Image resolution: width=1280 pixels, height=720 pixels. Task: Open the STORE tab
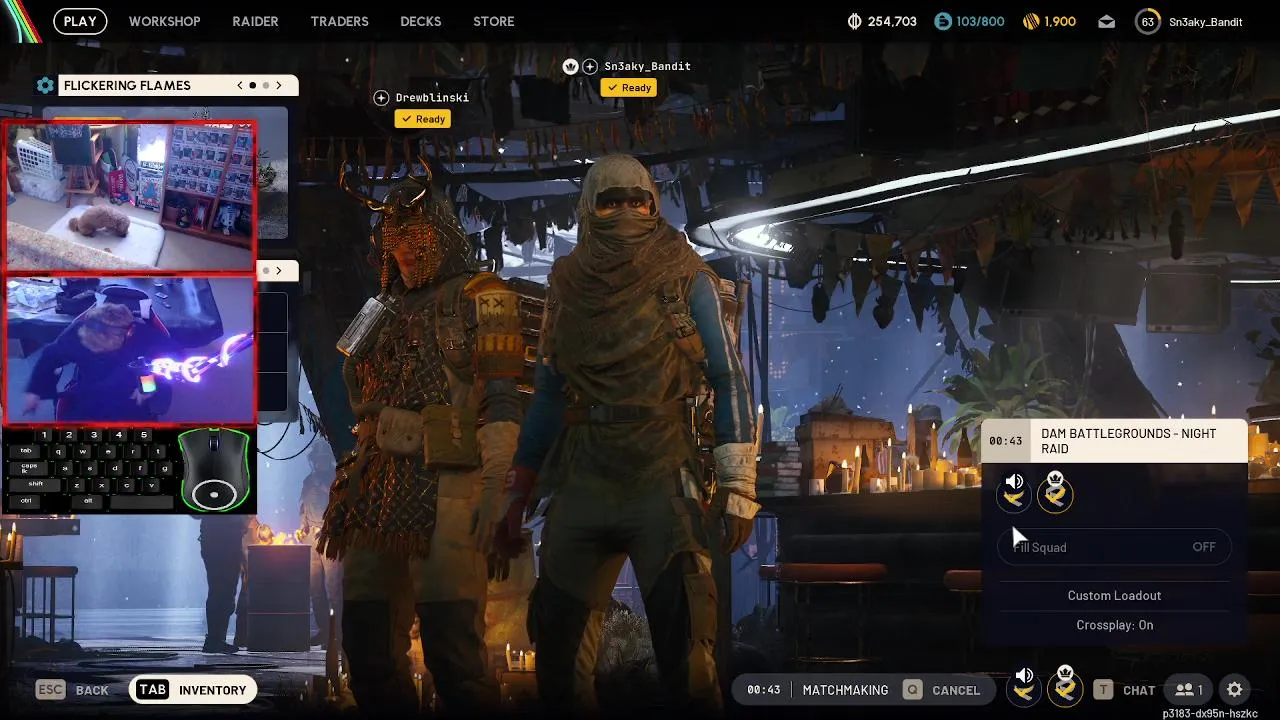click(x=494, y=21)
